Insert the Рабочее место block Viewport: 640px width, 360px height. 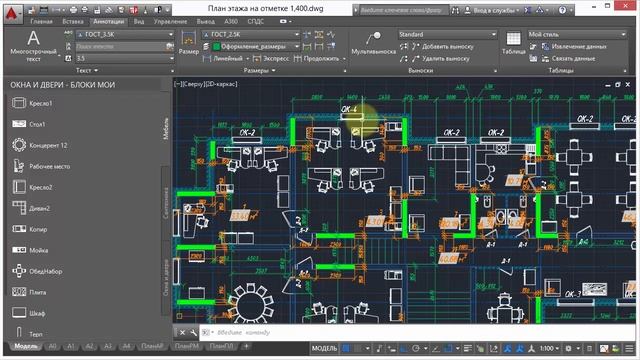tap(41, 166)
